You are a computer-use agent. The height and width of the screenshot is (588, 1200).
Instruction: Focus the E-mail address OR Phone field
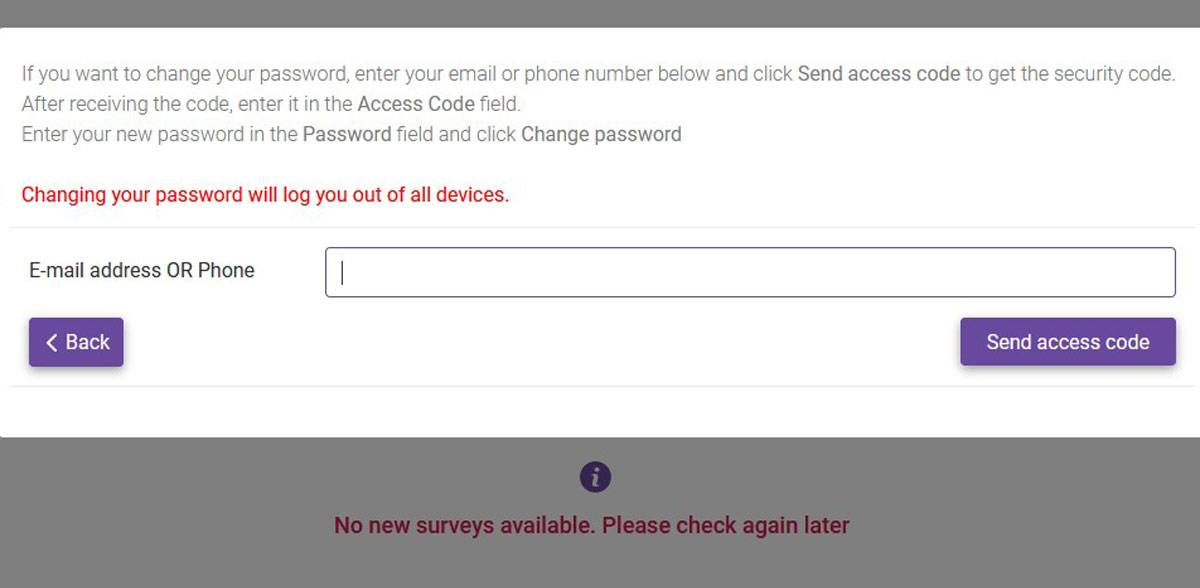[x=750, y=272]
